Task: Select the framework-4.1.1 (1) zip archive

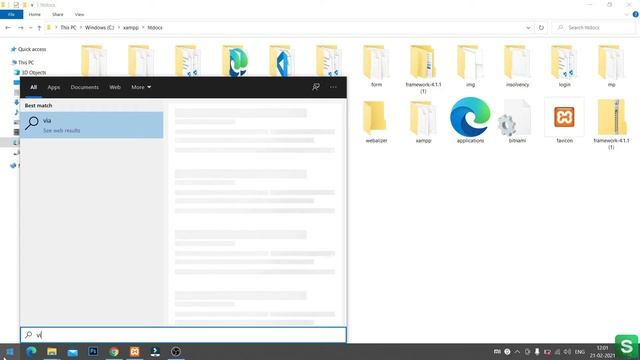Action: click(x=611, y=124)
